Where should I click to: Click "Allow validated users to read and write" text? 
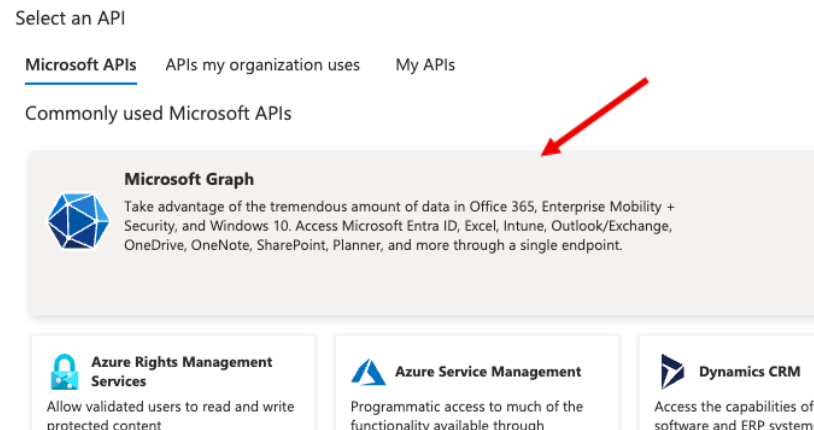point(170,406)
